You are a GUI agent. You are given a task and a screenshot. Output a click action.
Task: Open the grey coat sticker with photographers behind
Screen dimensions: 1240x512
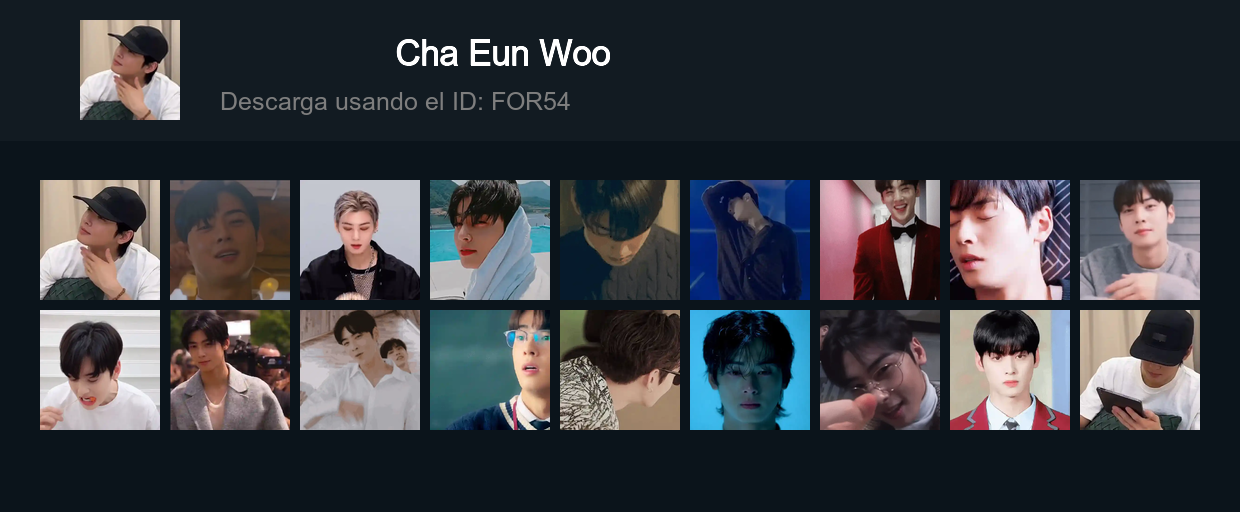230,370
